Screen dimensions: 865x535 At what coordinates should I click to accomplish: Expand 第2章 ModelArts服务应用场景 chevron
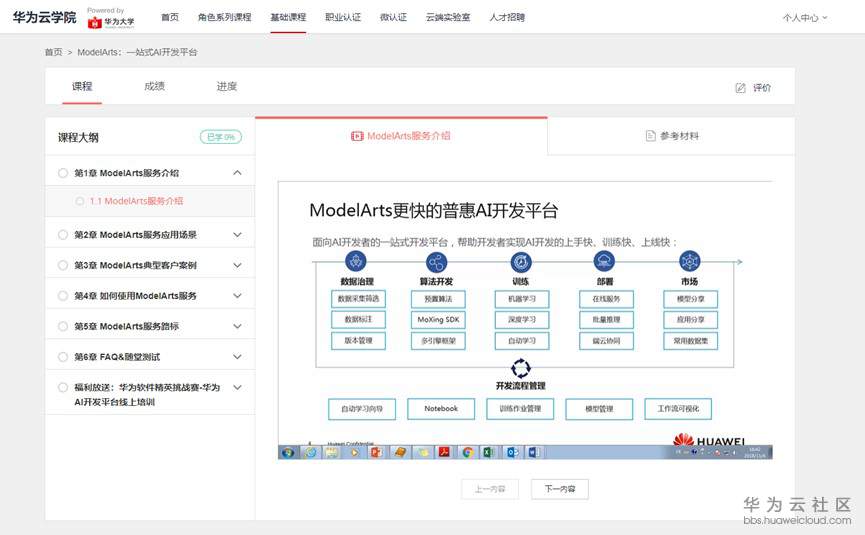coord(237,234)
